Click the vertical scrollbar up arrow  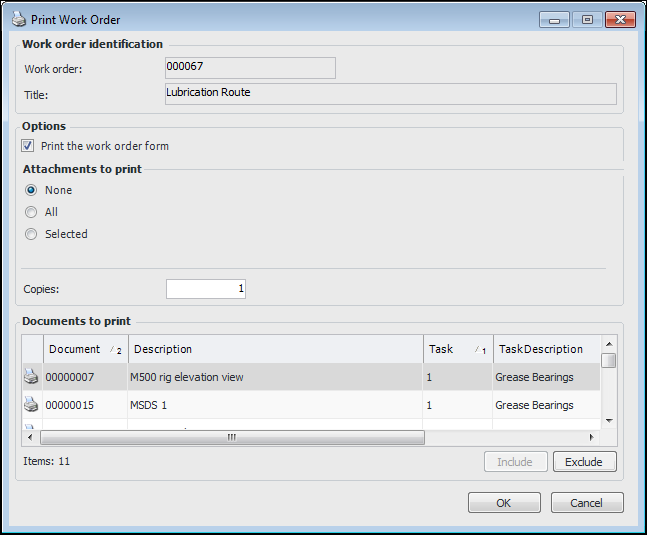[x=609, y=344]
